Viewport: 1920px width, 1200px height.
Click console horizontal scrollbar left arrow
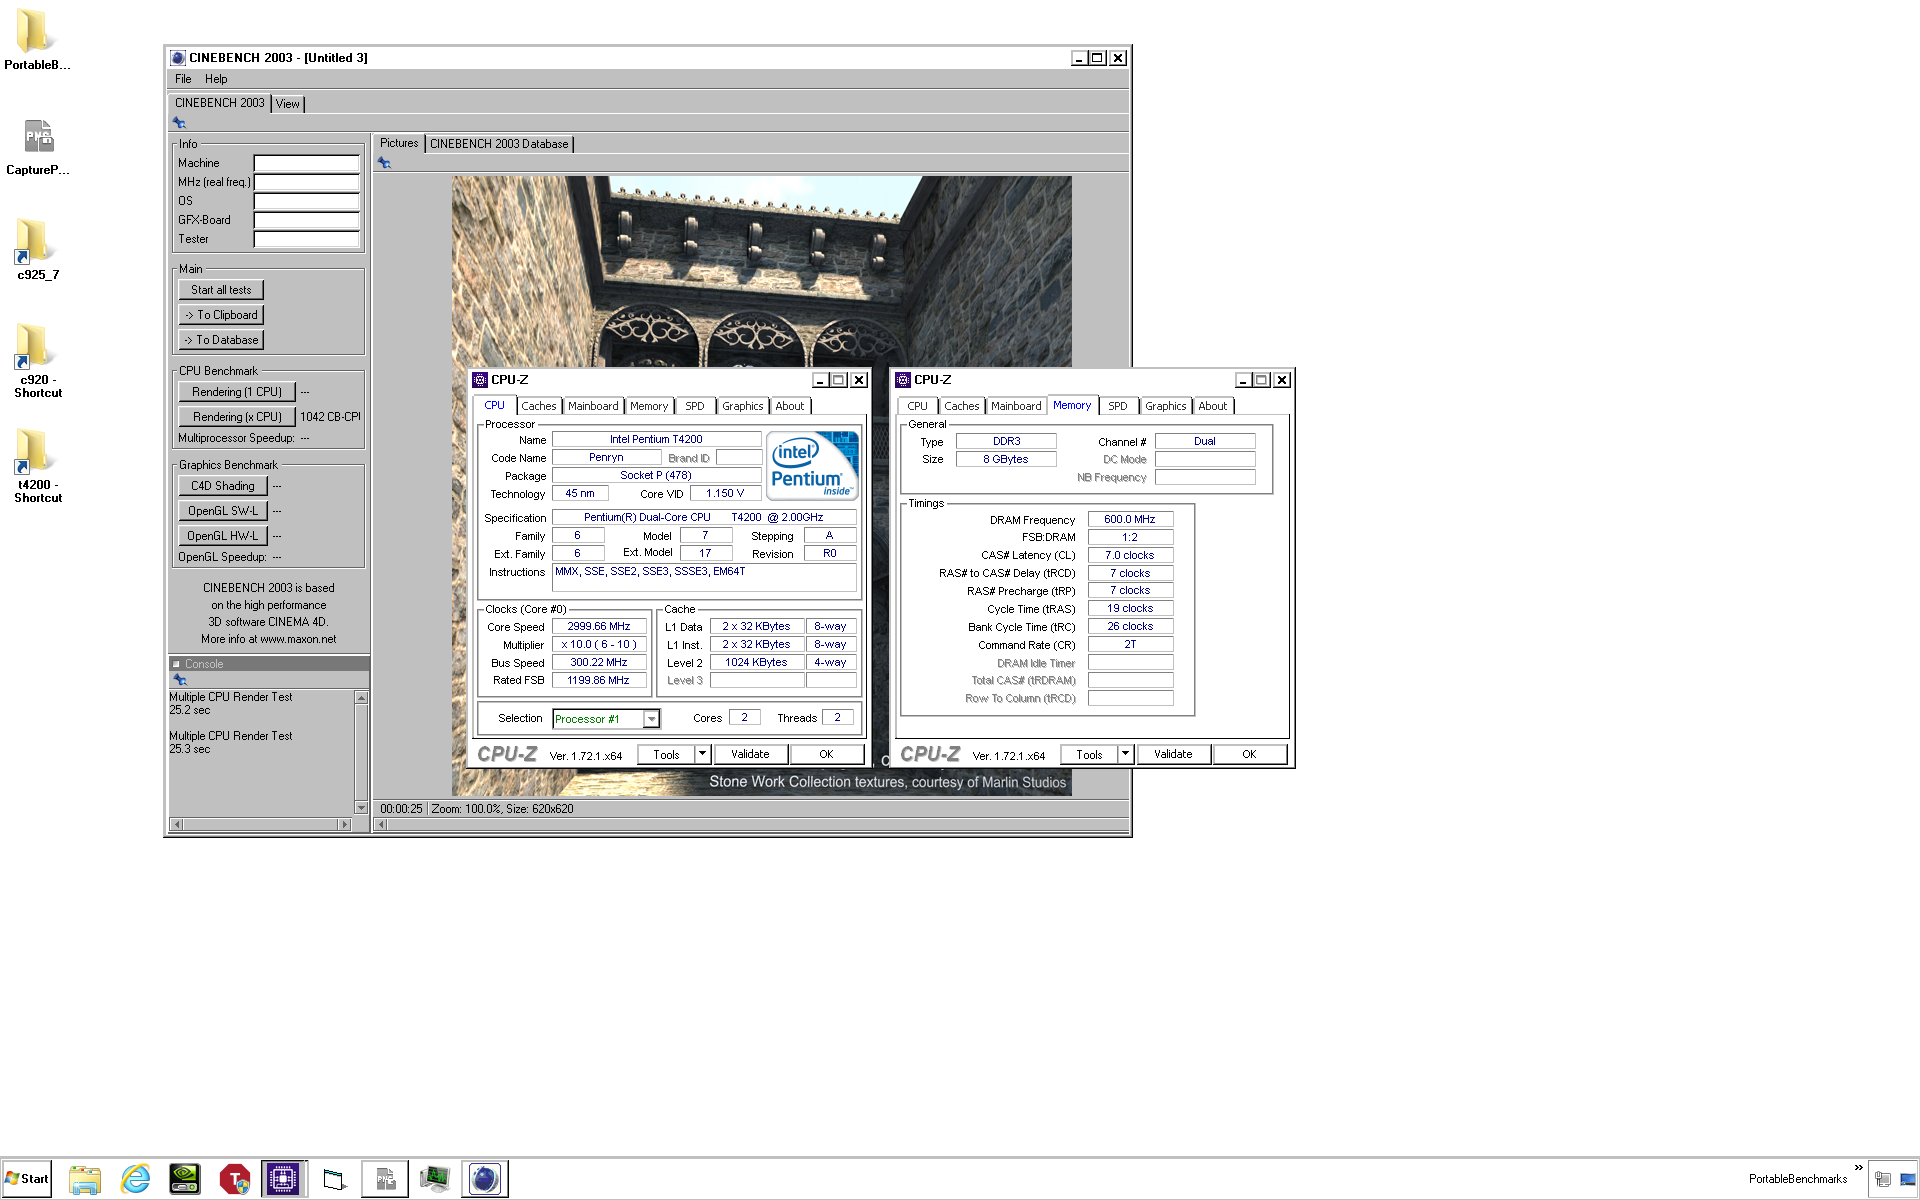(177, 825)
